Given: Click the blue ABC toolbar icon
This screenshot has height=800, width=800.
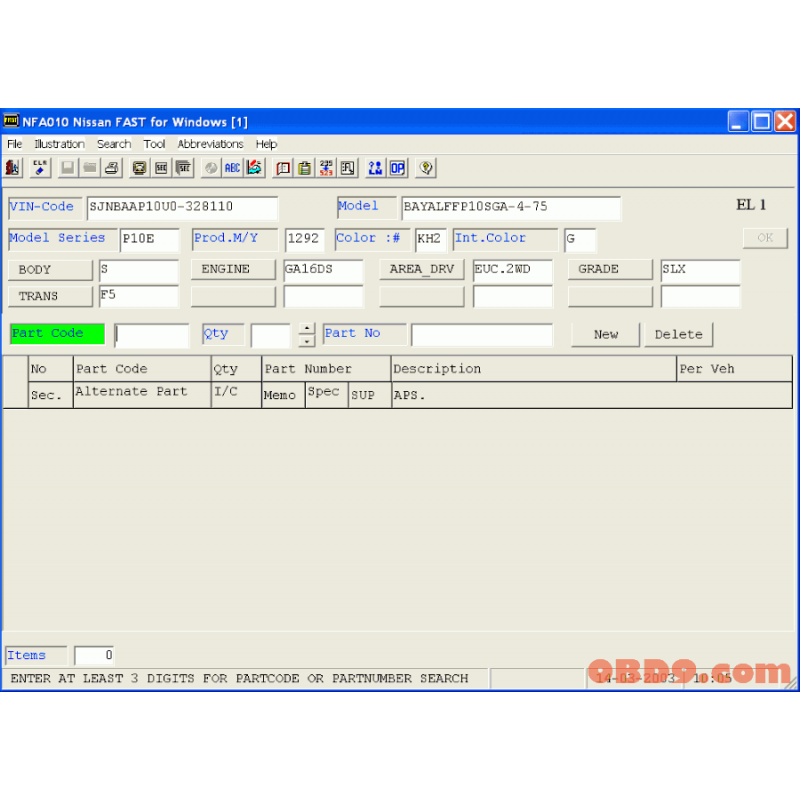Looking at the screenshot, I should point(233,168).
